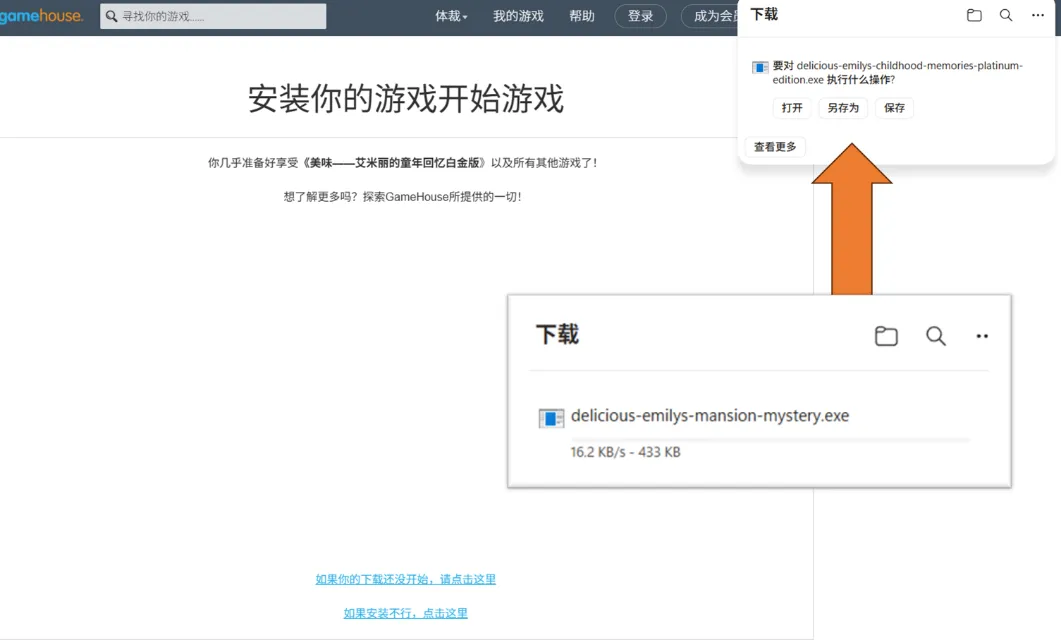Screen dimensions: 1061x640
Task: Click the 下载 title in the top popup
Action: coord(764,15)
